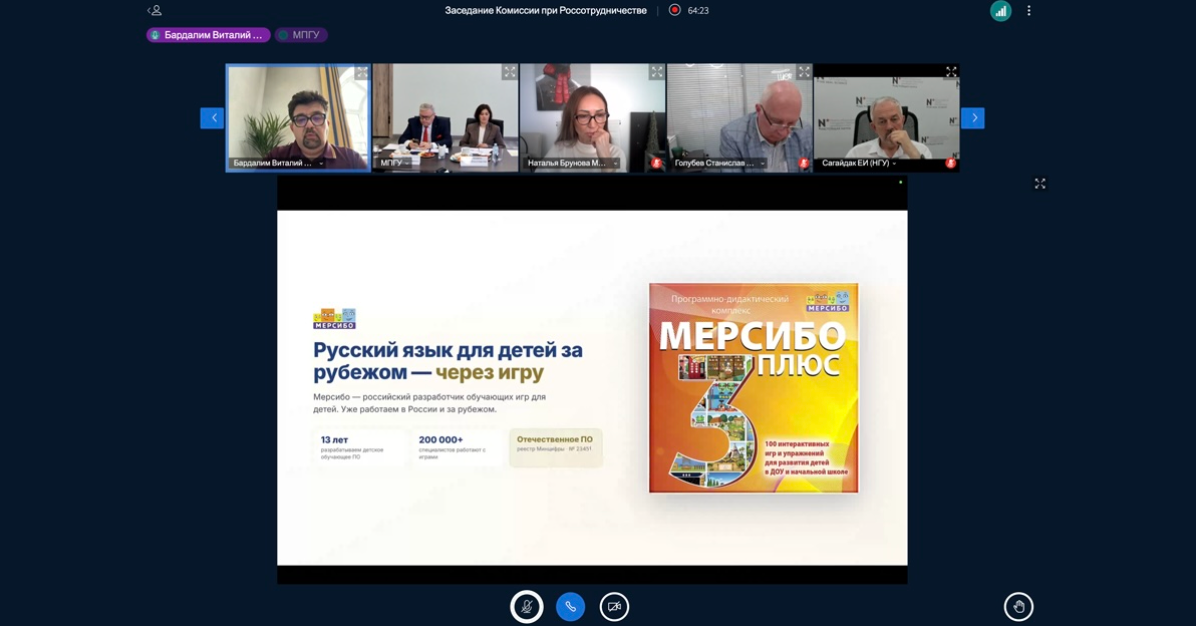Screen dimensions: 1196x626
Task: Open dropdown next to Бардалим Виталий name label
Action: point(321,163)
